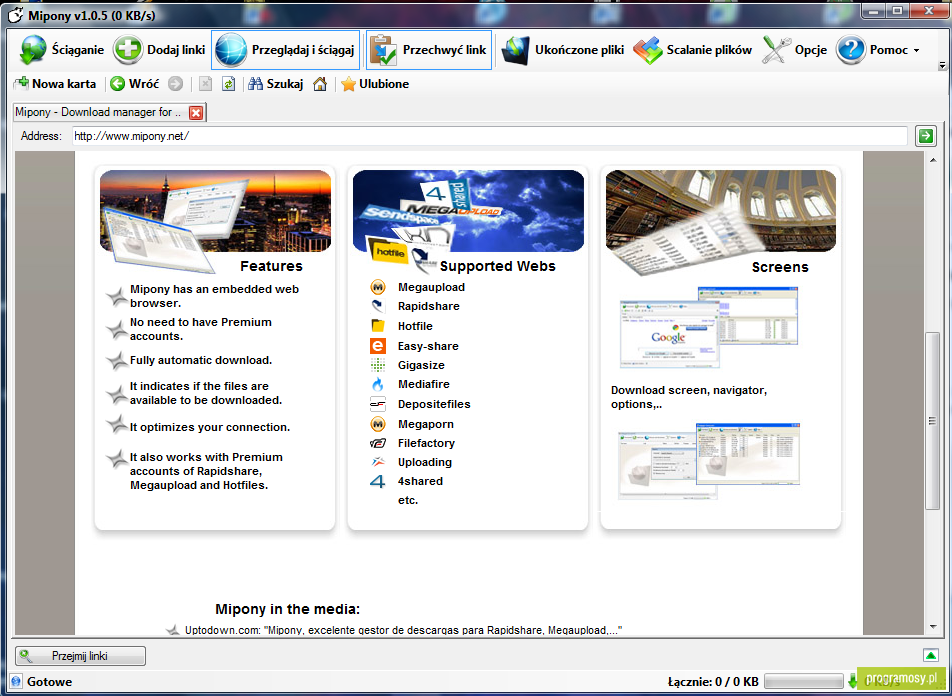Viewport: 952px width, 696px height.
Task: Open the Ulubione favorites
Action: [x=375, y=84]
